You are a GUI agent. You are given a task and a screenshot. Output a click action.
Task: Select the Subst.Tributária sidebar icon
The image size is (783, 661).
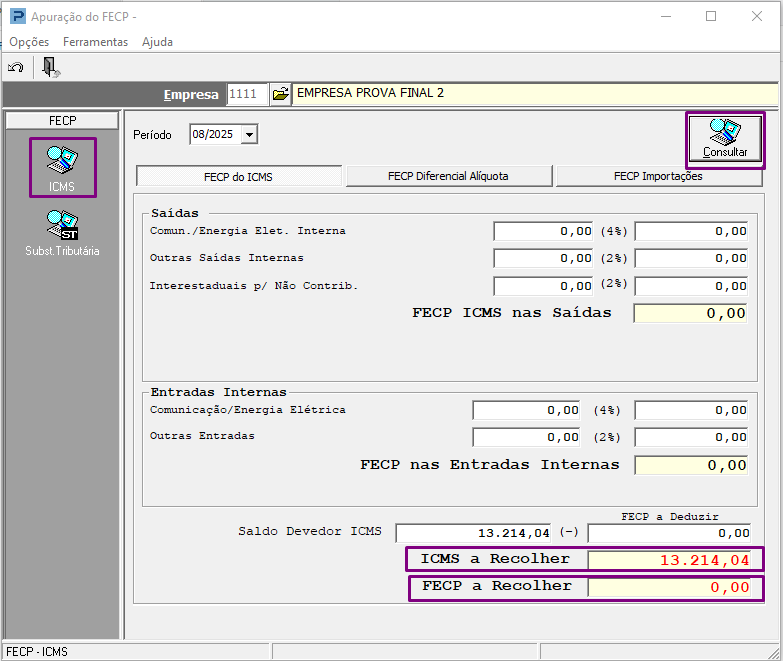62,233
